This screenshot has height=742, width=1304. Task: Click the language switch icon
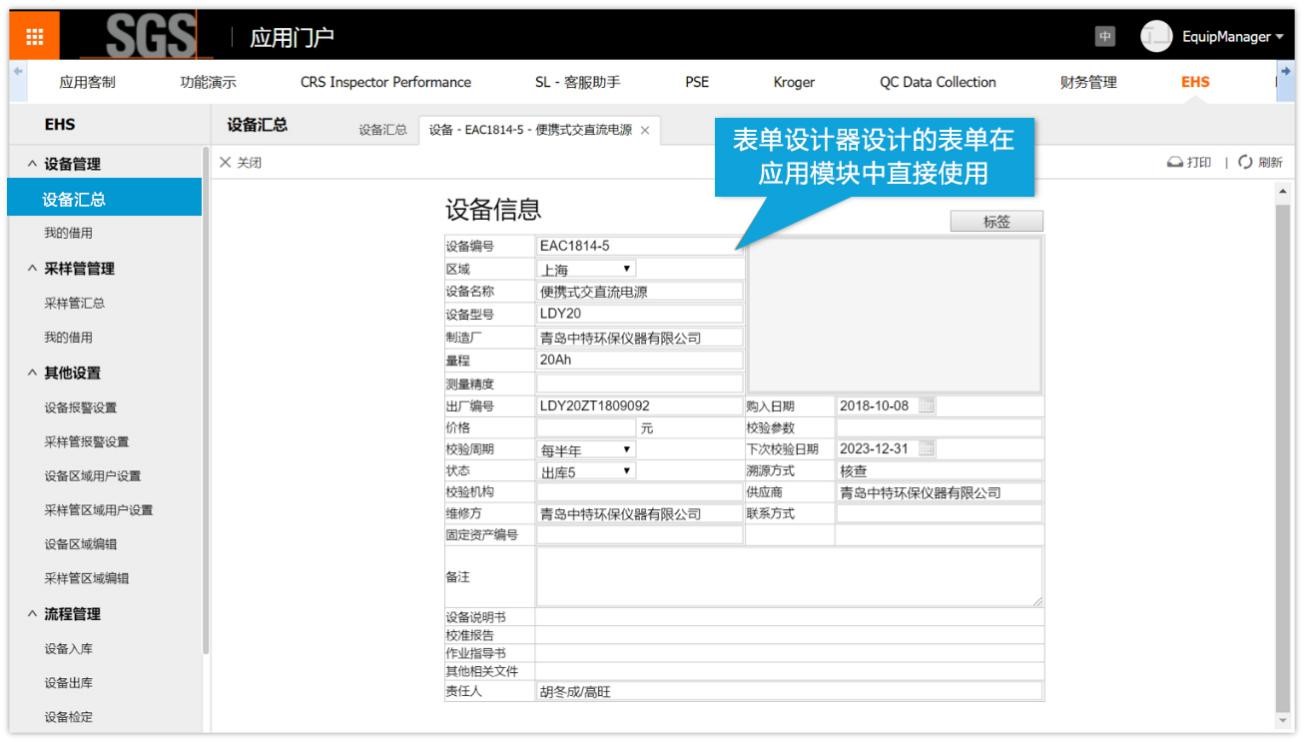pos(1105,36)
